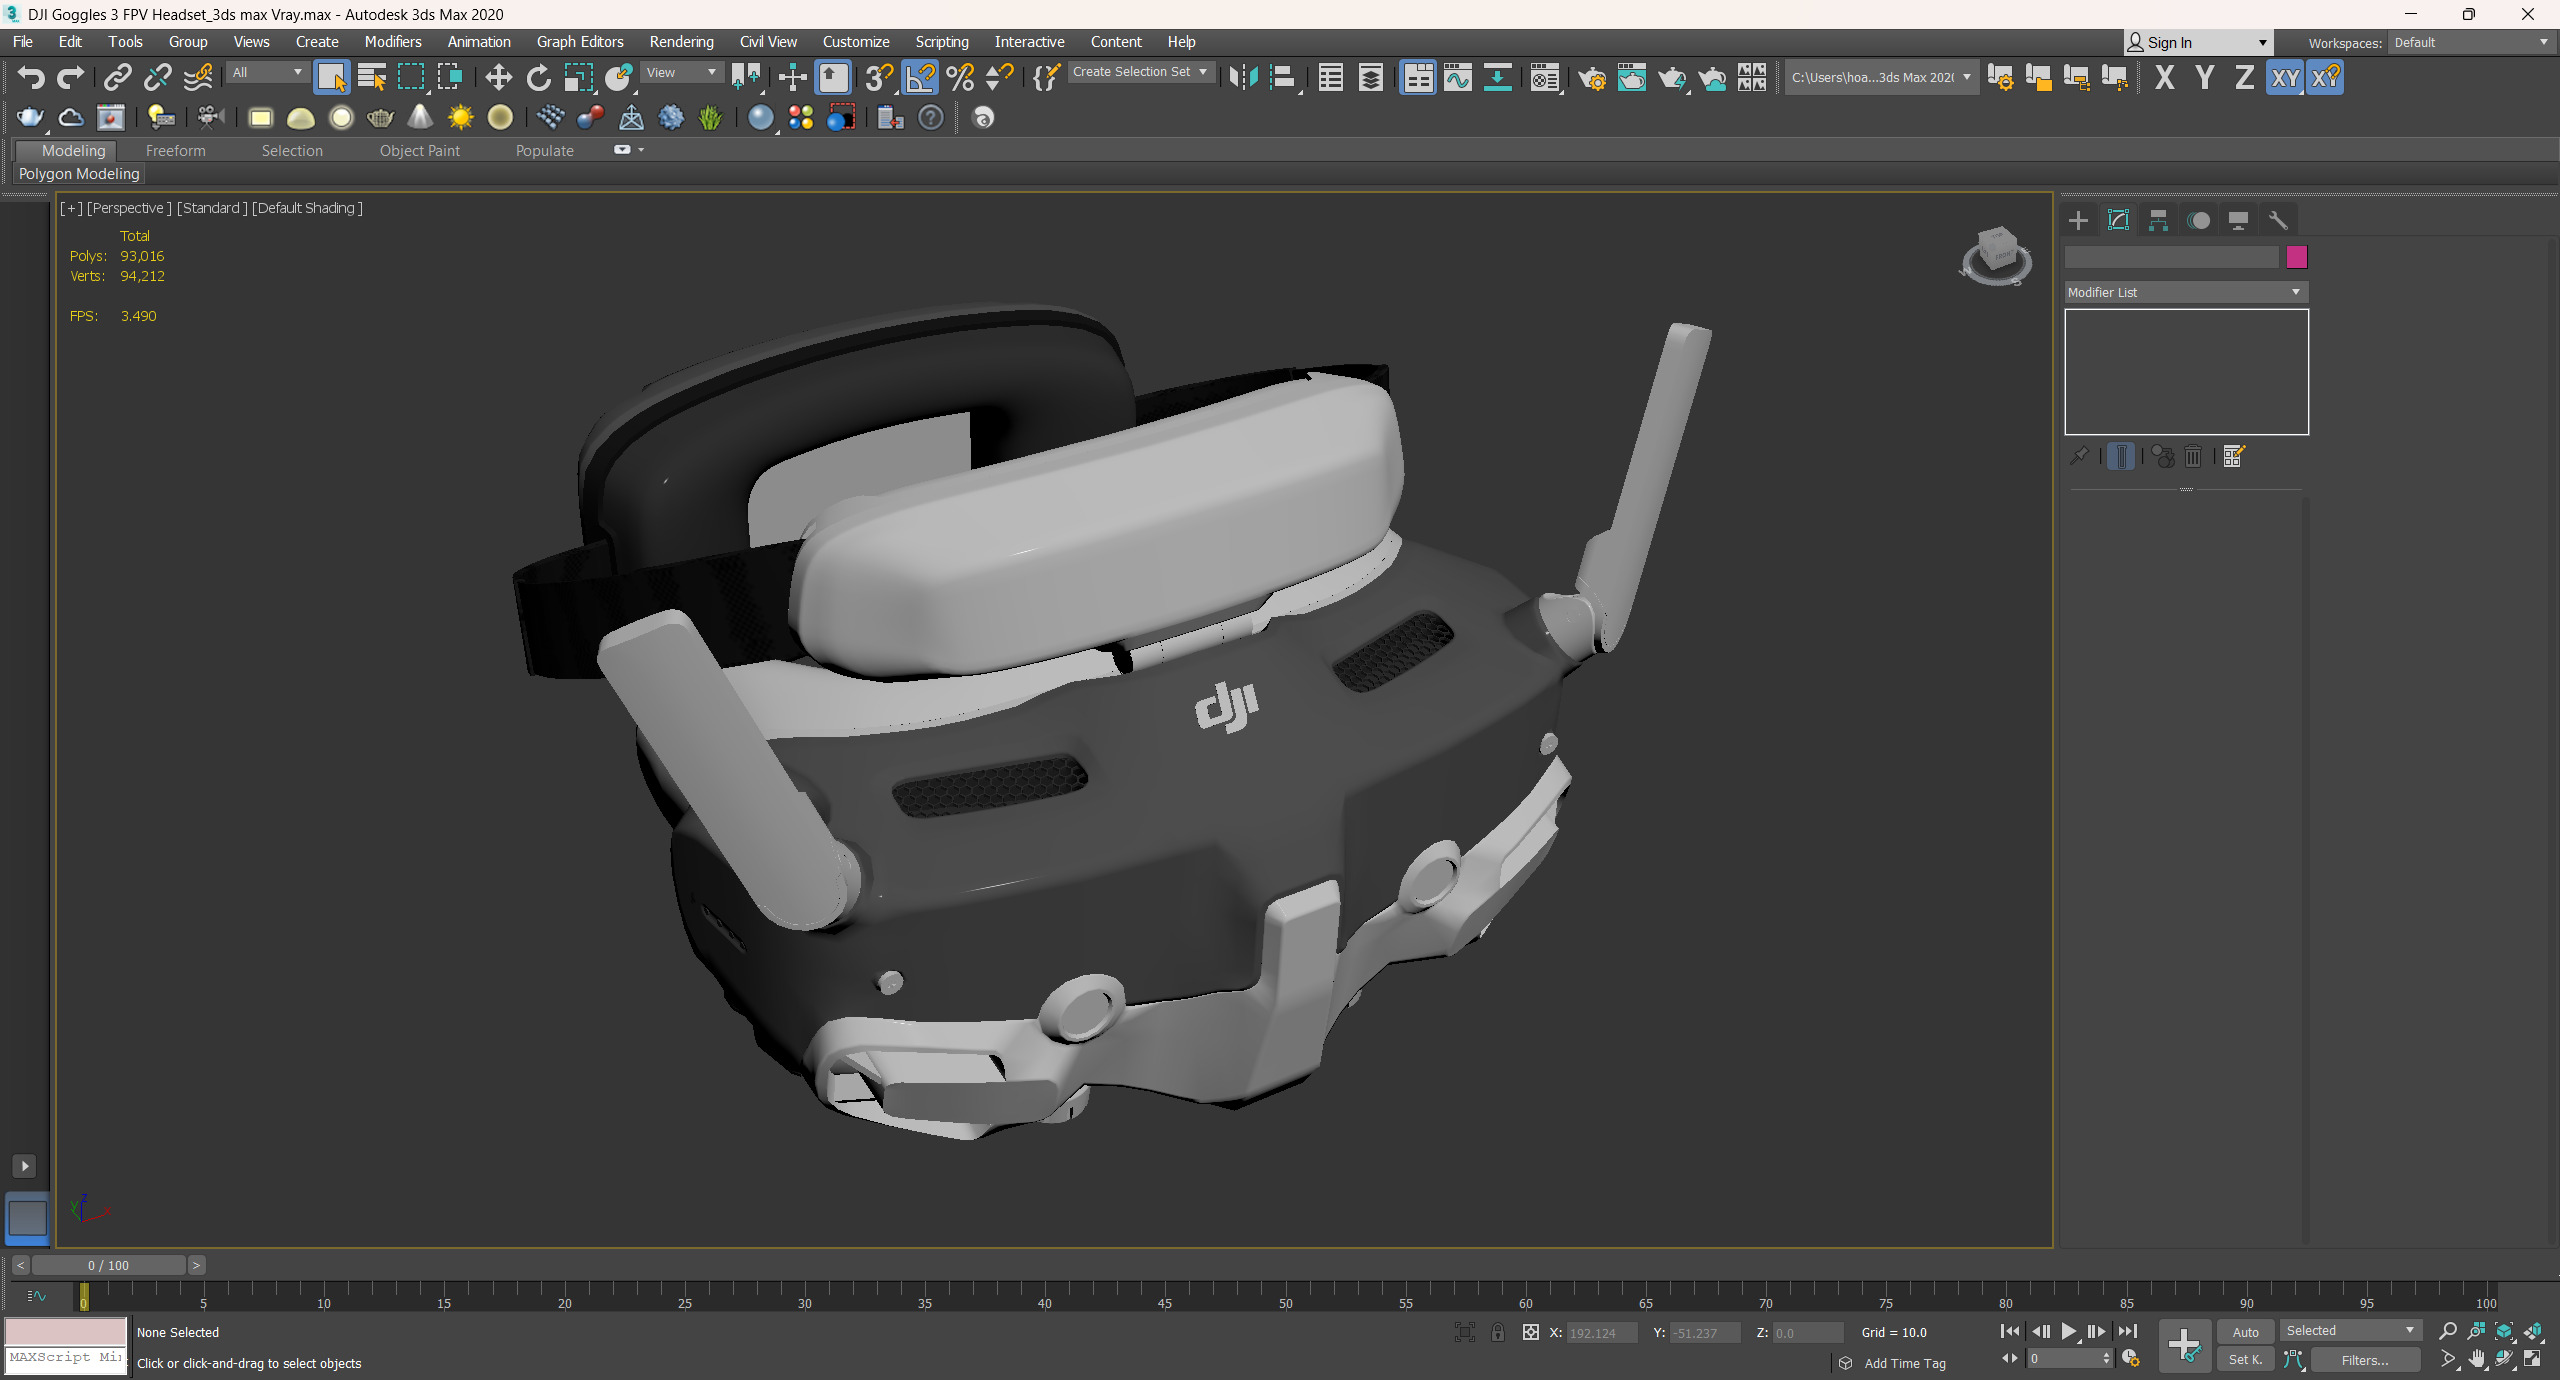This screenshot has height=1380, width=2560.
Task: Toggle Percent Snap
Action: point(960,77)
